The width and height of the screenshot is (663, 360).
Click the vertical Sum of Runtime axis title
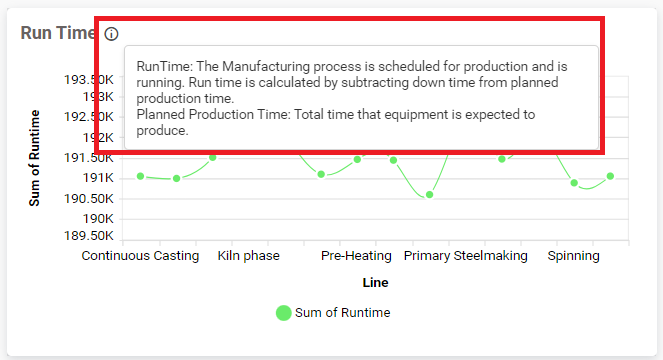tap(34, 158)
